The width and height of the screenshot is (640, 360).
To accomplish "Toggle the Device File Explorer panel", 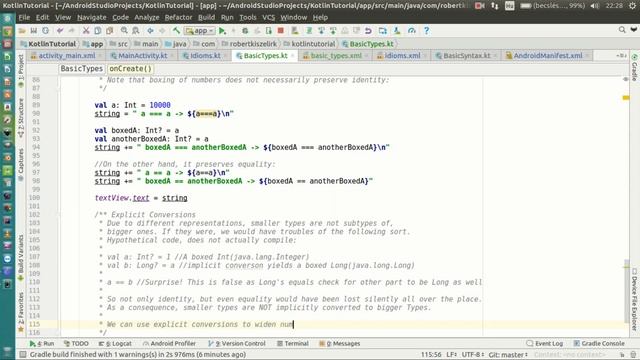I will coord(634,299).
